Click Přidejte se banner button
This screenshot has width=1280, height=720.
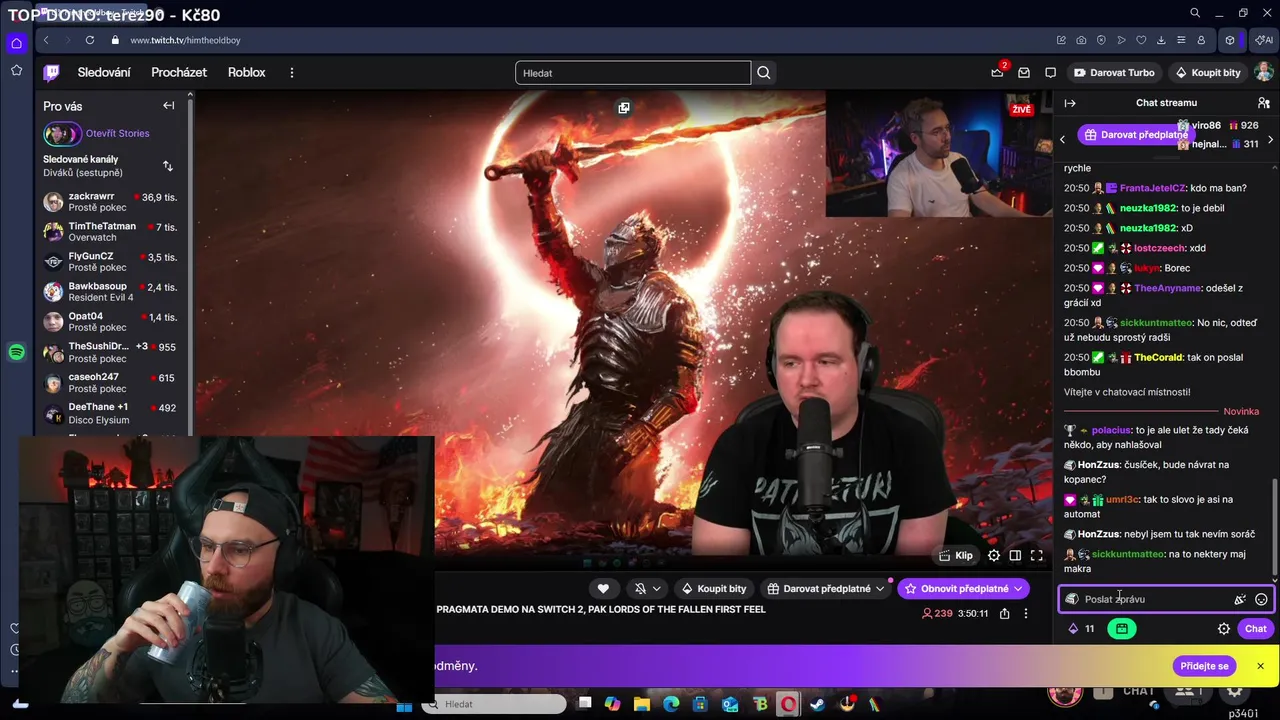coord(1204,666)
